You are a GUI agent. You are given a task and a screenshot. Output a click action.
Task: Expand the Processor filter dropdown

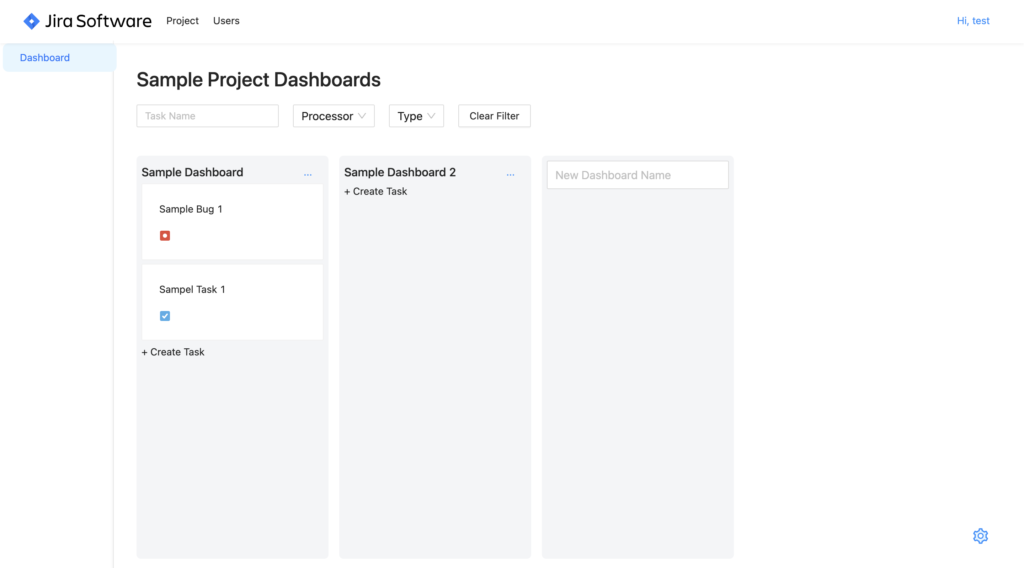coord(333,116)
